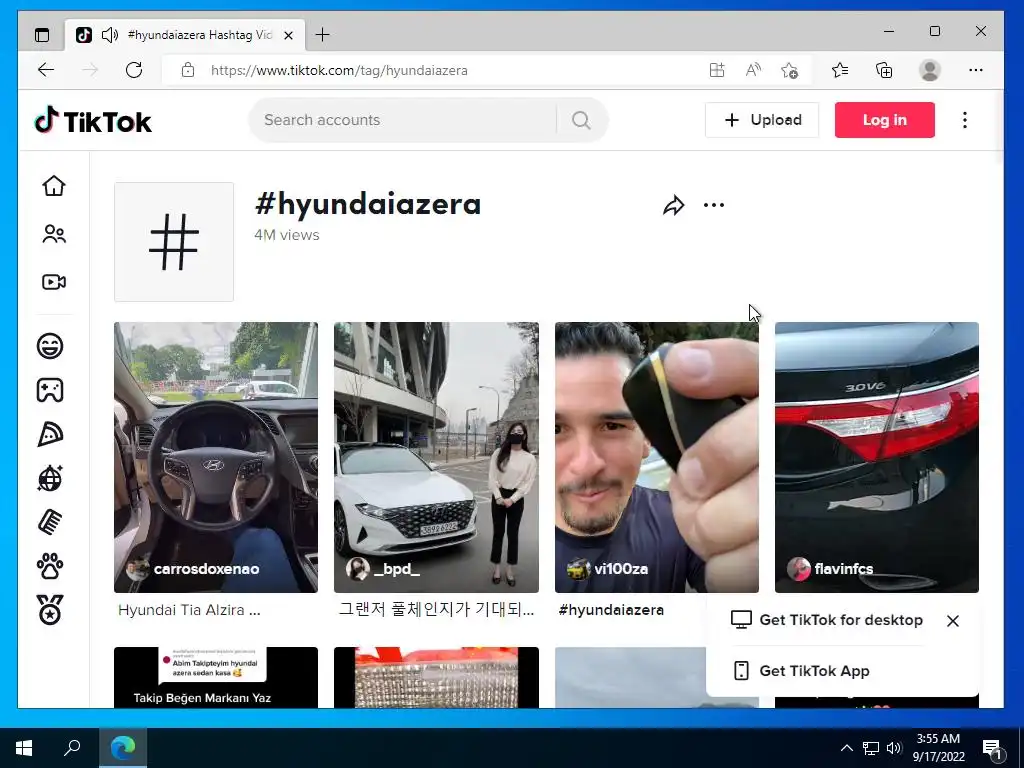This screenshot has width=1024, height=768.
Task: Click the 4M views text
Action: pyautogui.click(x=287, y=235)
